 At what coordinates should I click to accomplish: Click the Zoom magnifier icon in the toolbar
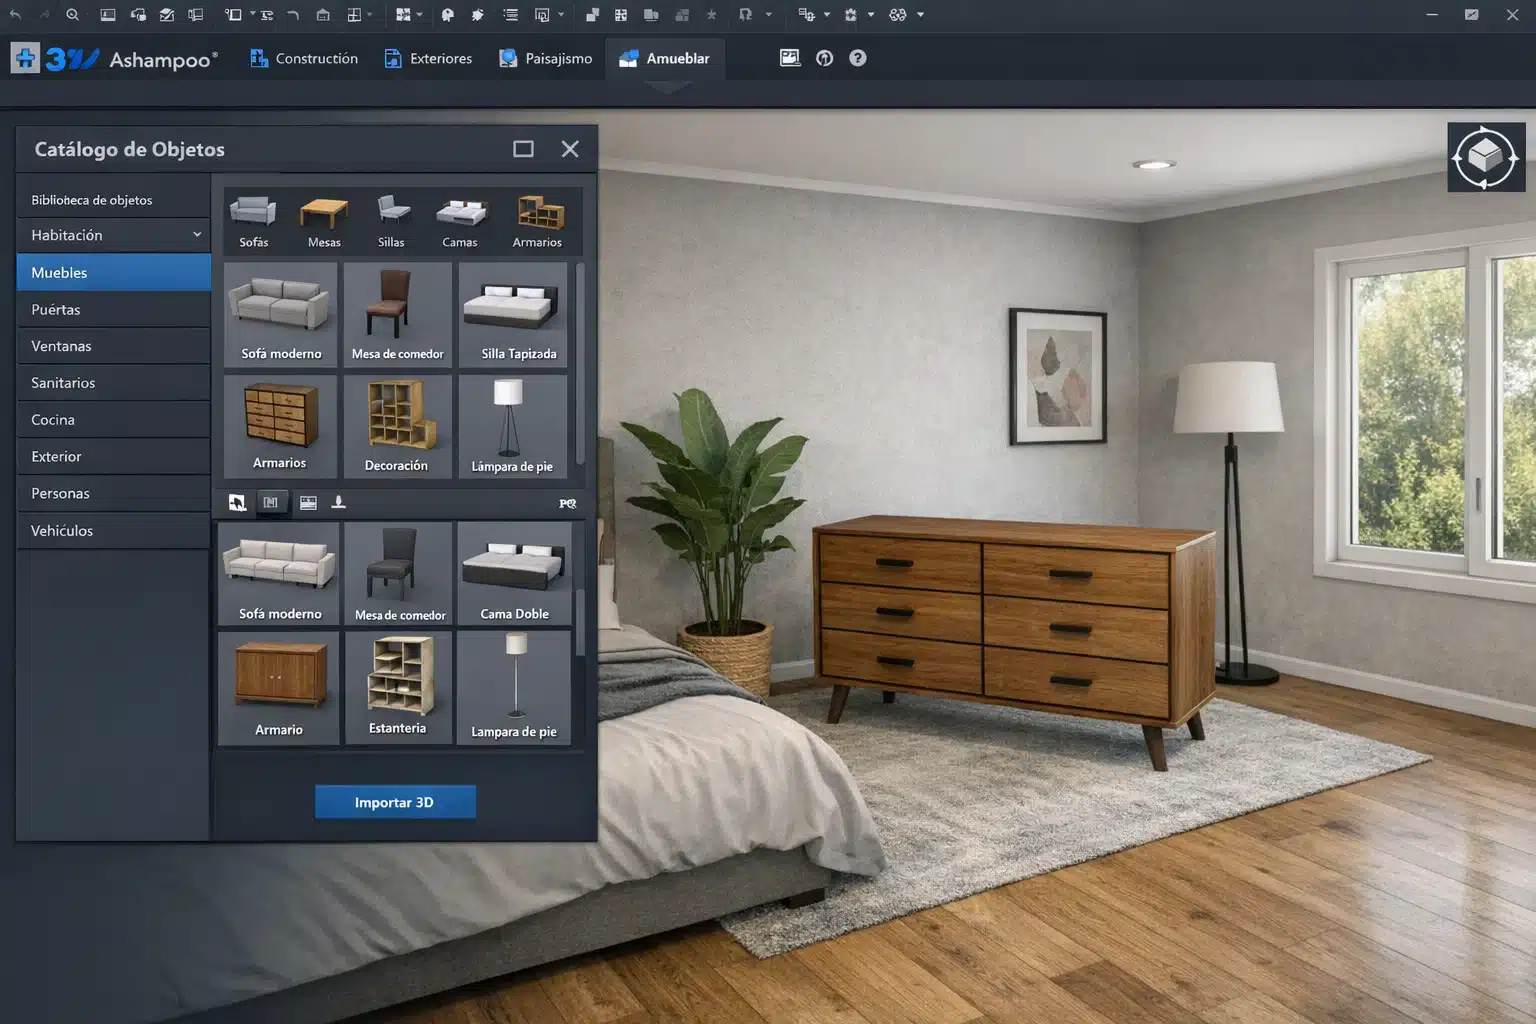(72, 14)
